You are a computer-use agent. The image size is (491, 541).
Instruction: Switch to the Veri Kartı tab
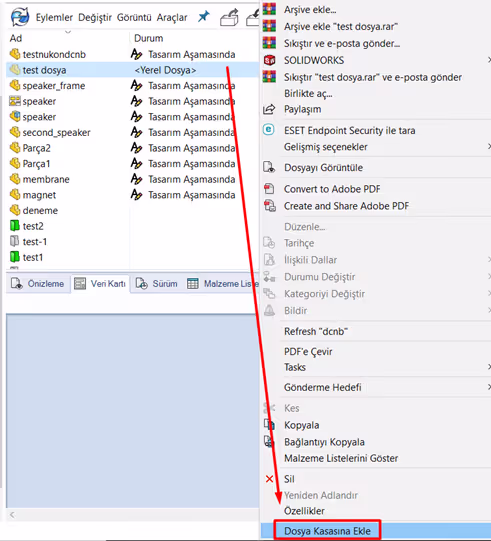point(100,284)
